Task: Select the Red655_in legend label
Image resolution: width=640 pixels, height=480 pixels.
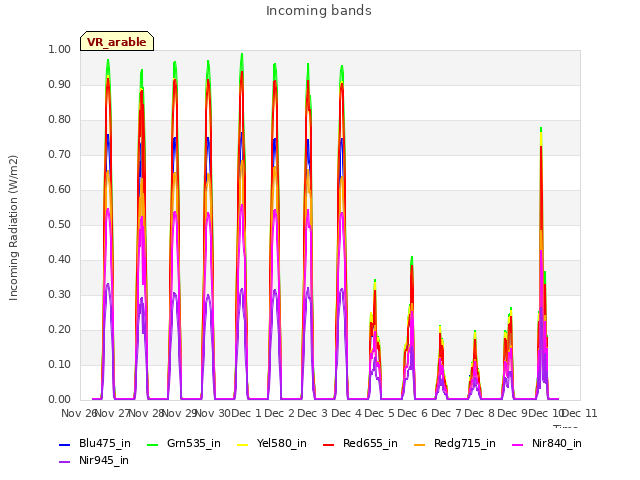Action: coord(370,444)
